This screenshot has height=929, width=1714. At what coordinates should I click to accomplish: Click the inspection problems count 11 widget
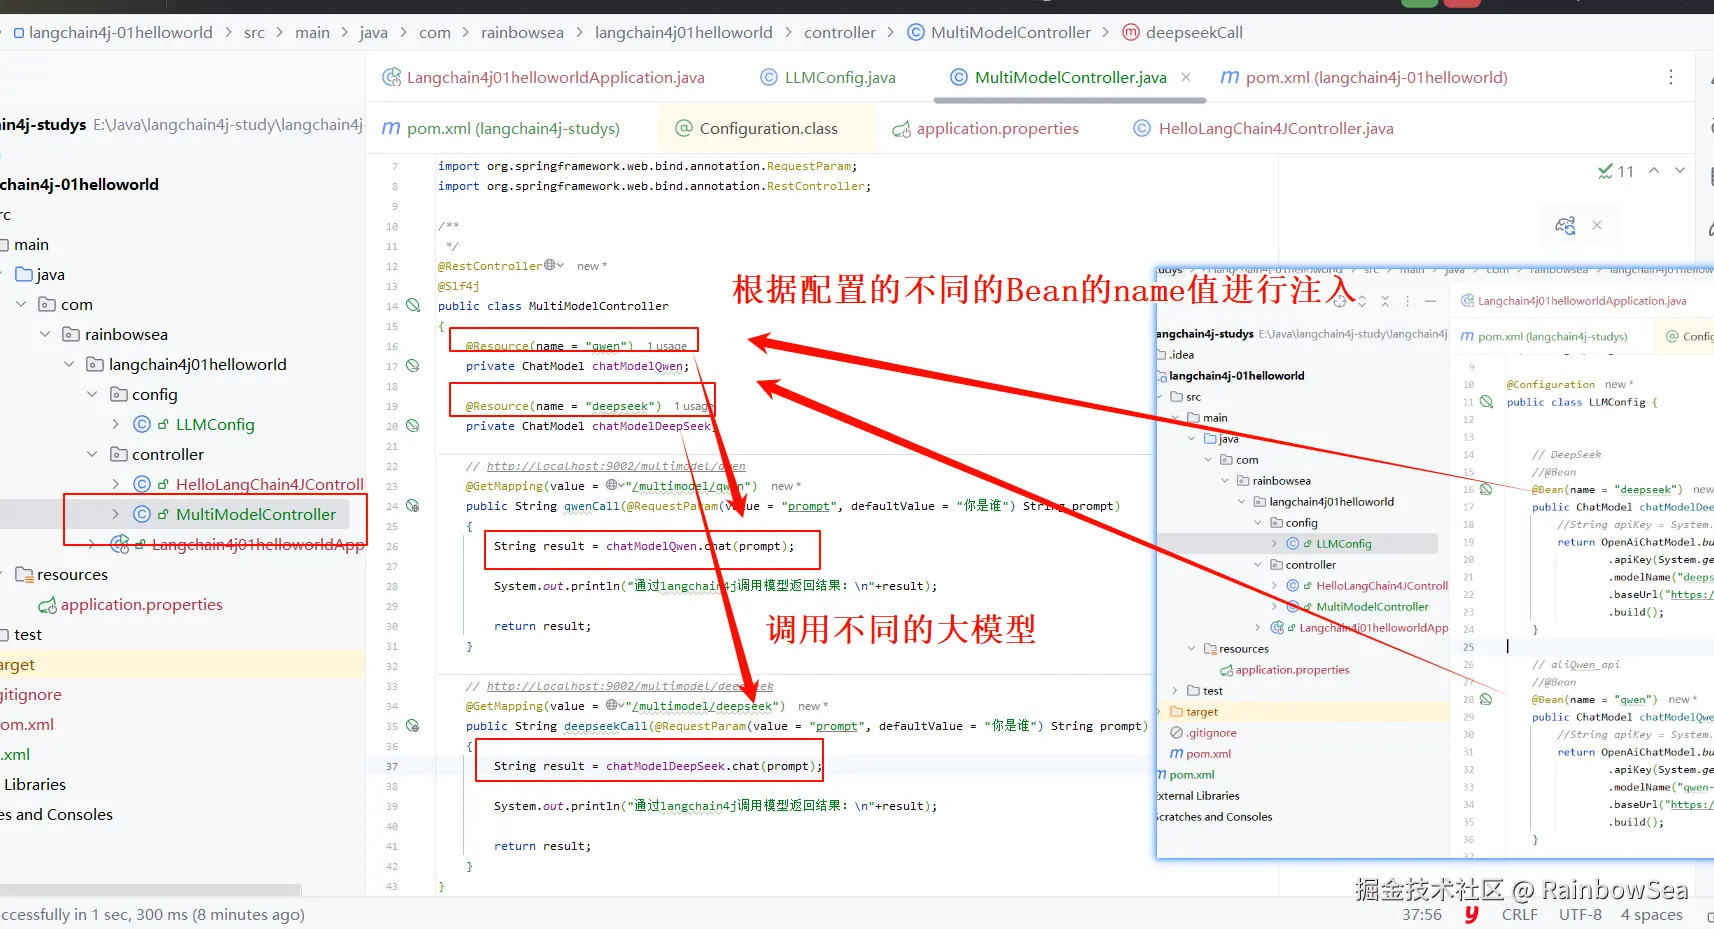click(x=1616, y=171)
